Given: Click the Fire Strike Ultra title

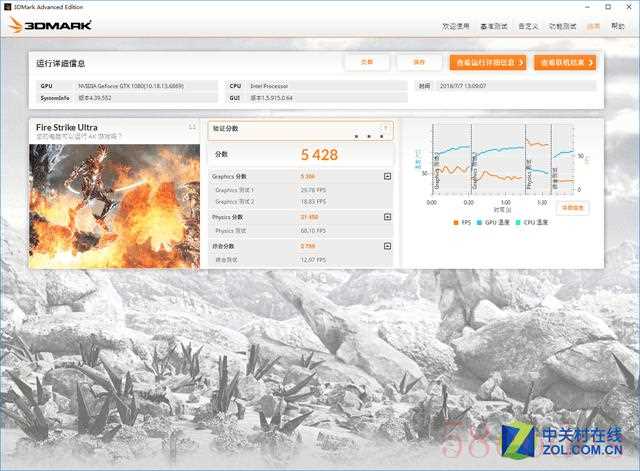Looking at the screenshot, I should 67,127.
